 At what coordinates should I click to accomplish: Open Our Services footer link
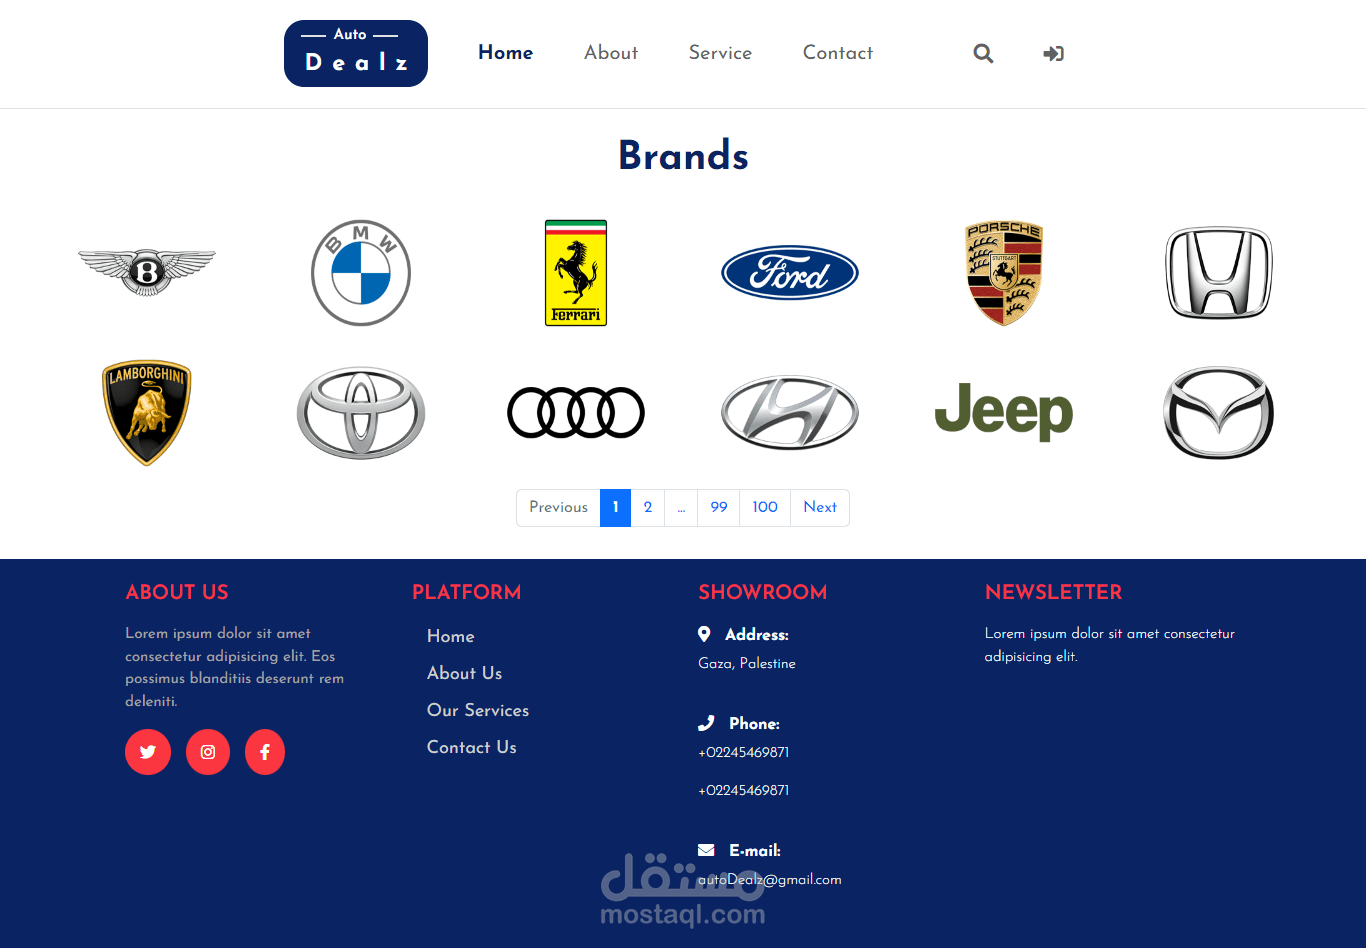pos(478,710)
